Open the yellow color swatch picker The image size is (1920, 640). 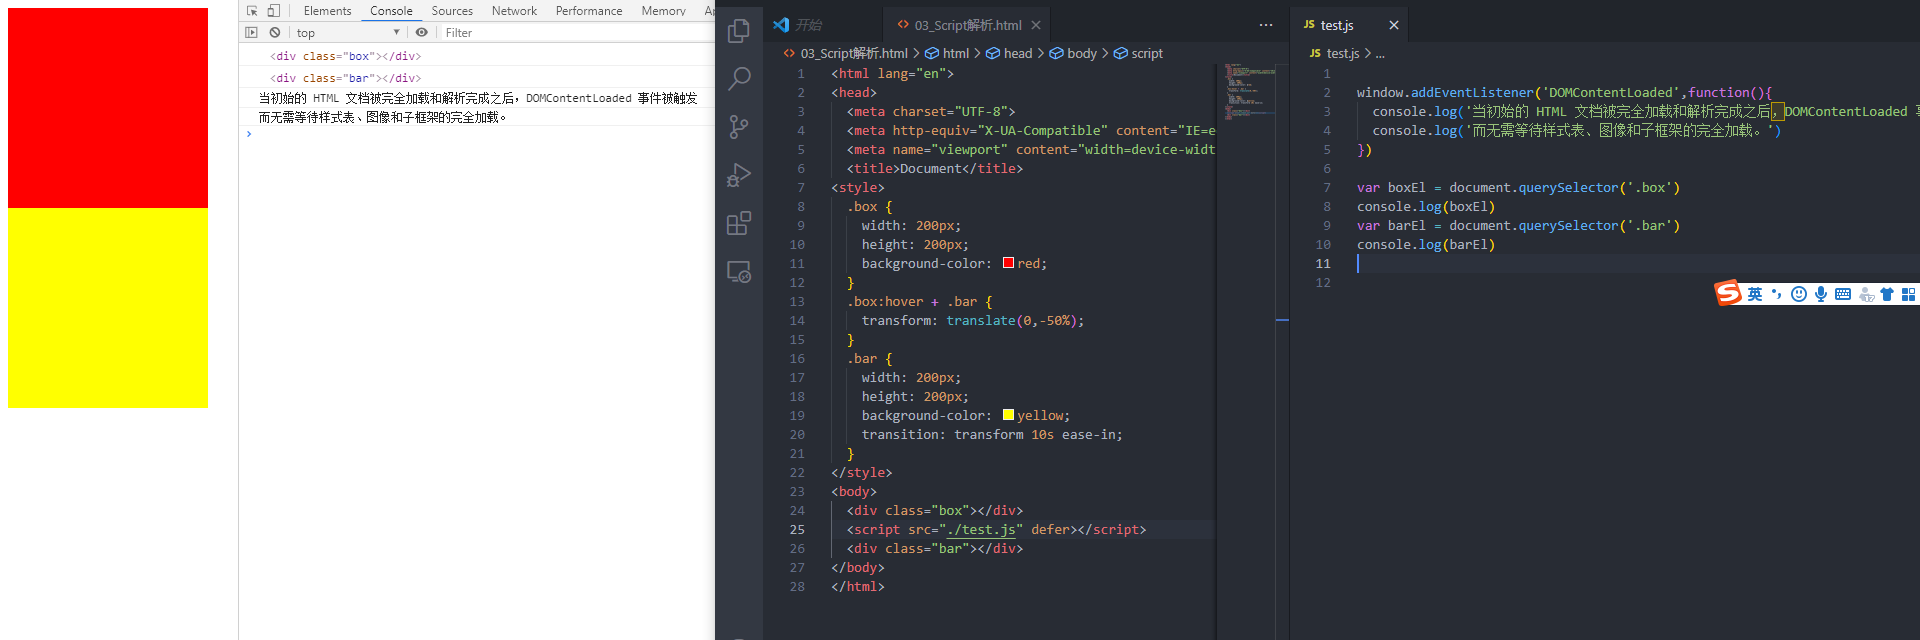click(1008, 415)
